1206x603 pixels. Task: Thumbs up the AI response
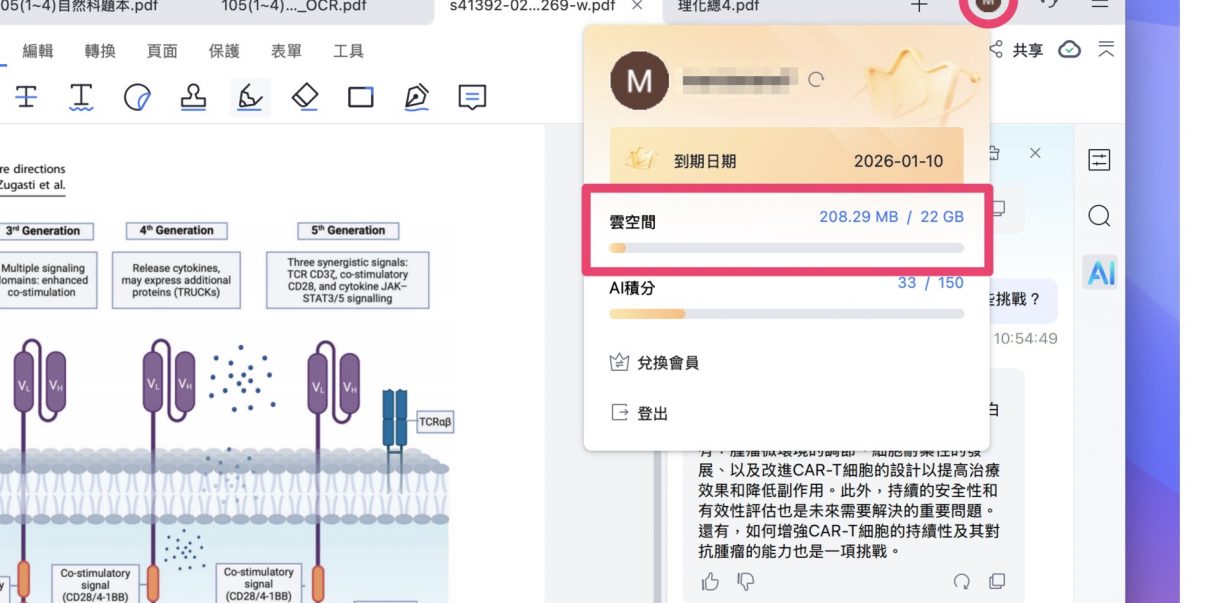710,581
